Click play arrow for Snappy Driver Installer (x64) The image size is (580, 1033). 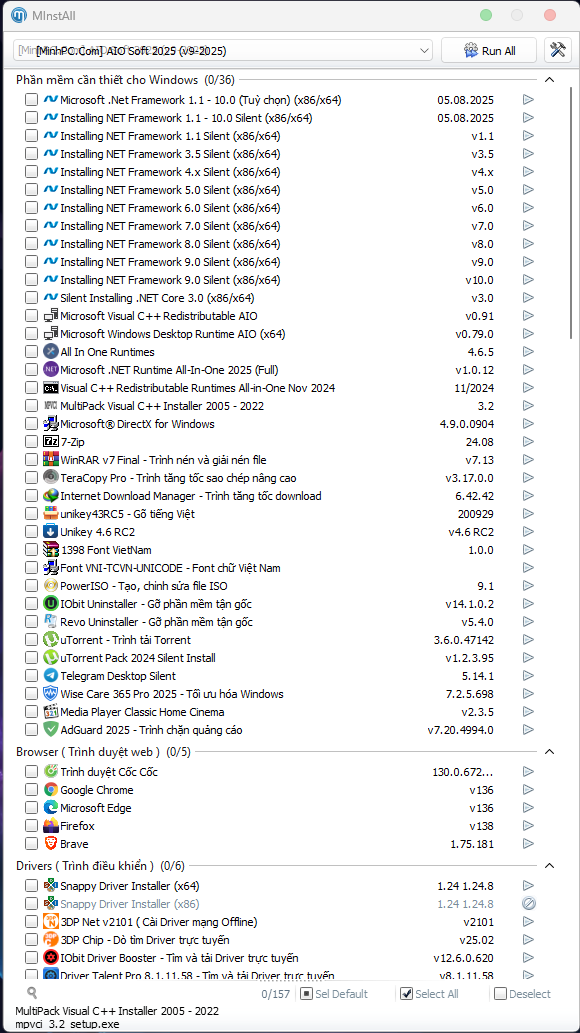tap(528, 885)
